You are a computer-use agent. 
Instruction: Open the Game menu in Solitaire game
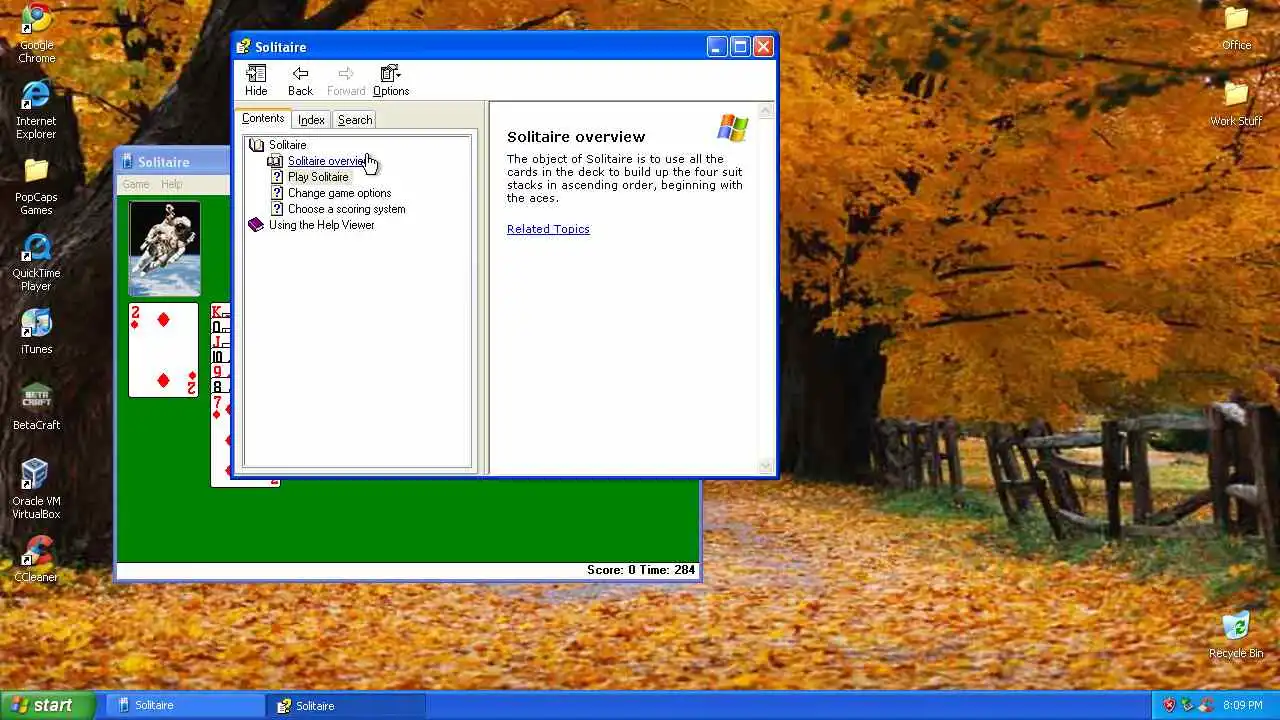pyautogui.click(x=136, y=184)
